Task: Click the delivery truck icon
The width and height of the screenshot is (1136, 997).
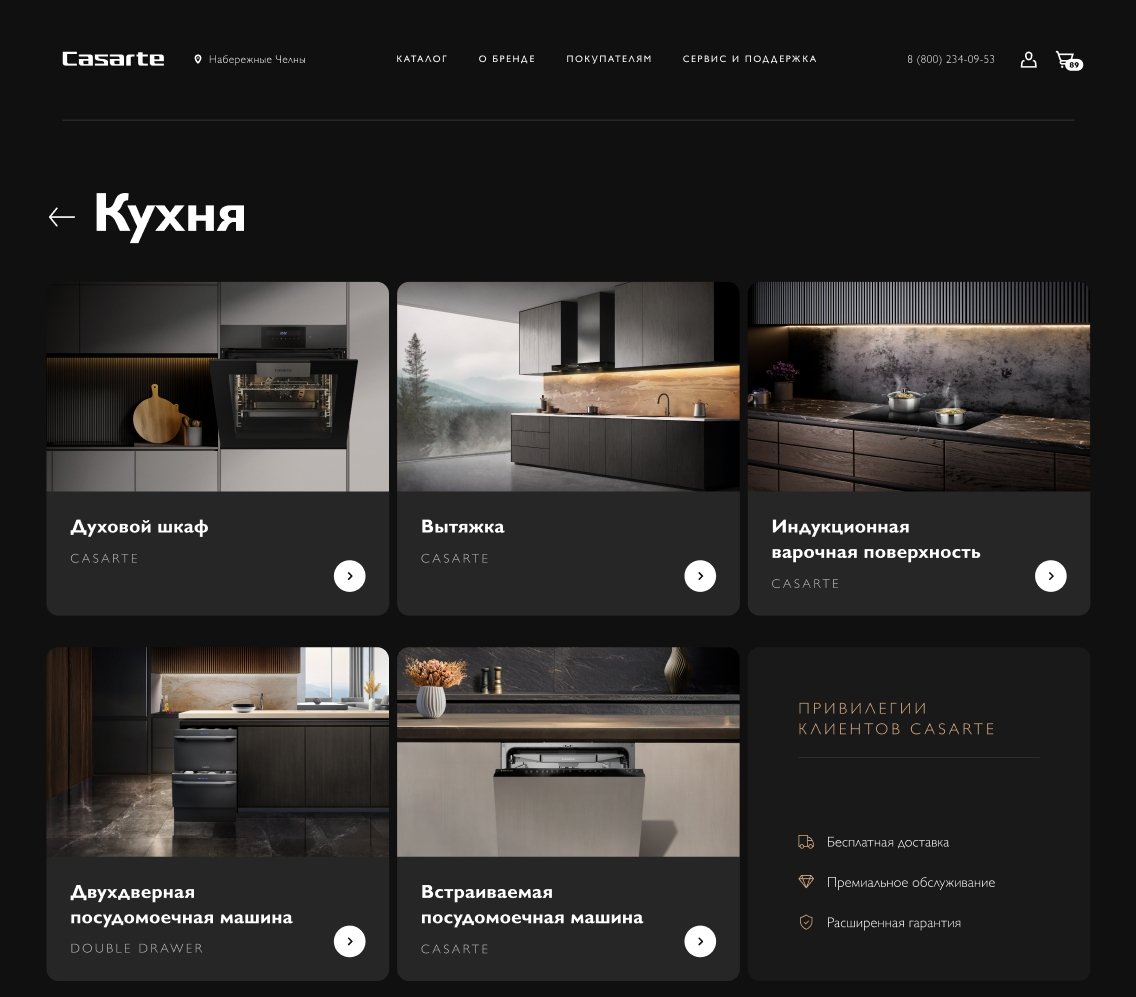Action: 806,842
